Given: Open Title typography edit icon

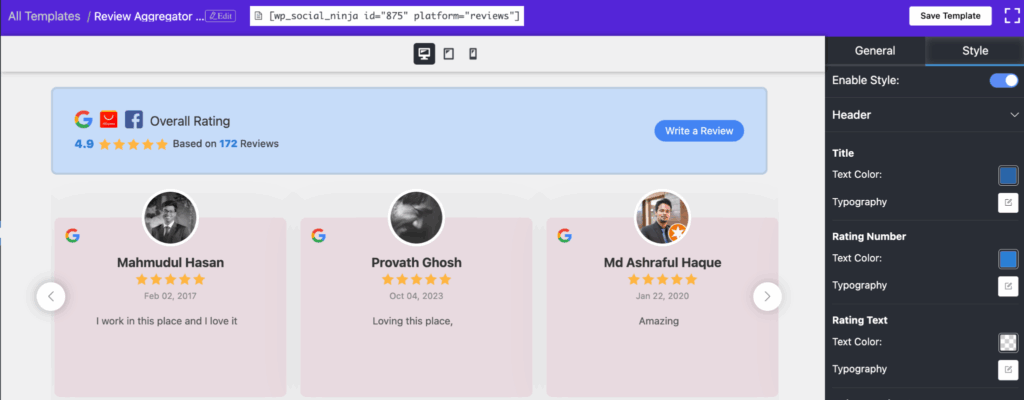Looking at the screenshot, I should [x=1008, y=203].
